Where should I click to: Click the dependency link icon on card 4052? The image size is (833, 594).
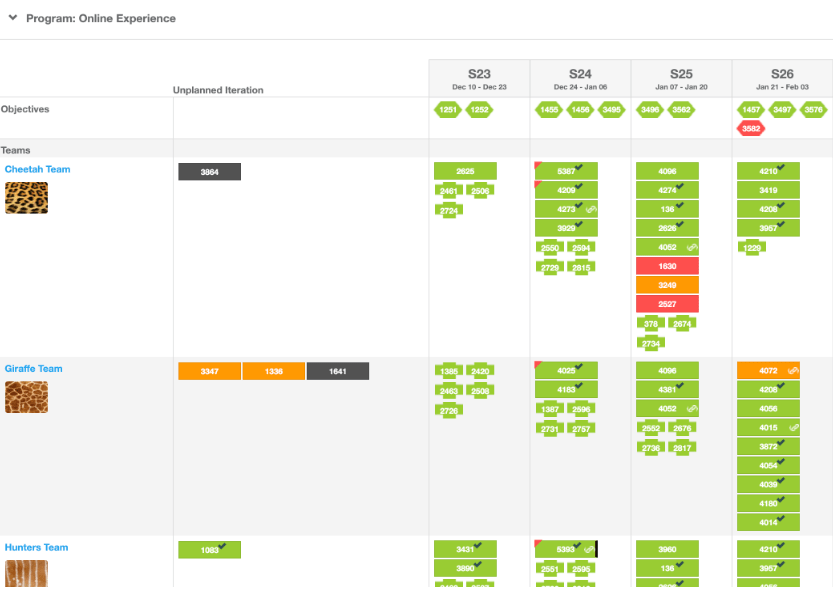(691, 248)
